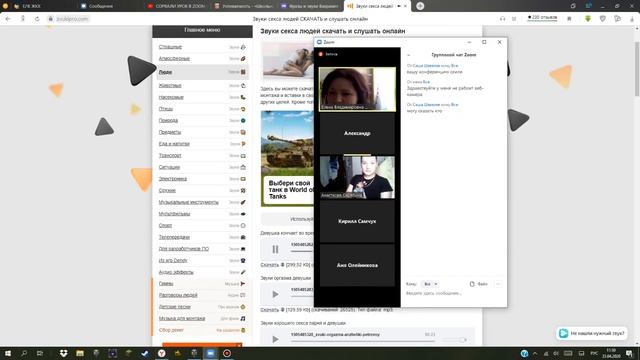Open a new browser tab

[420, 6]
